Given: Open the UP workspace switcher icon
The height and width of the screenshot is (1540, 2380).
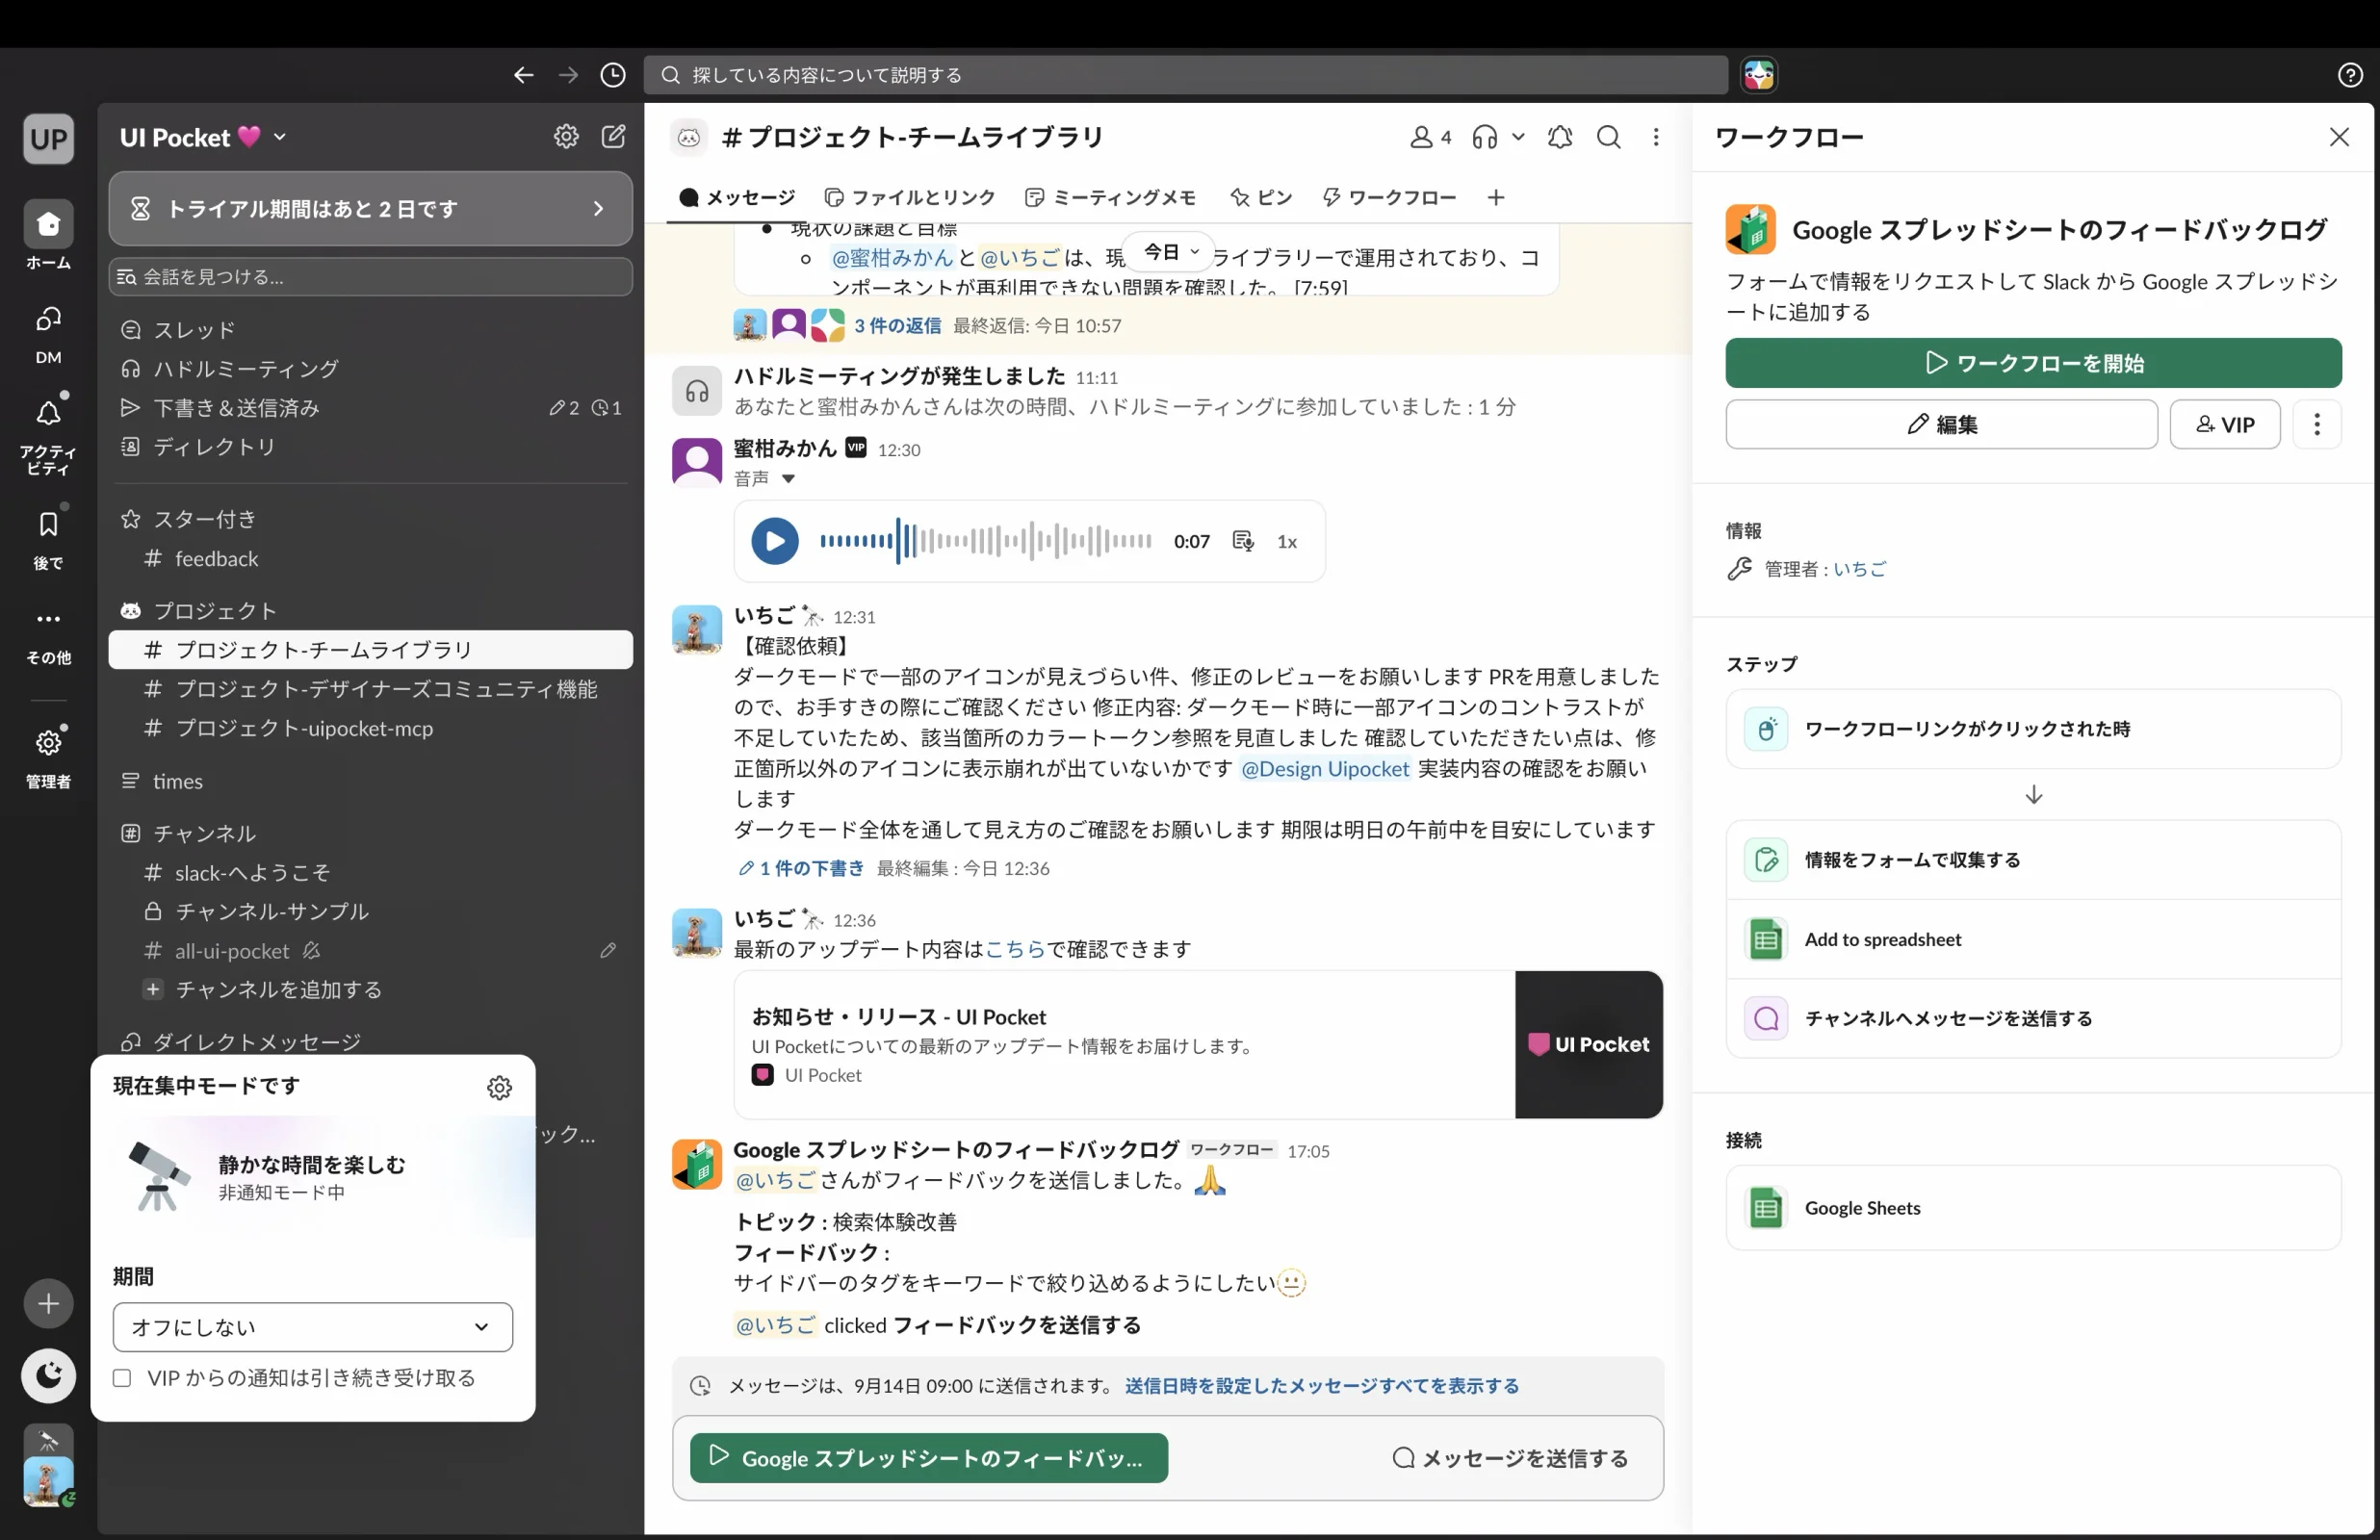Looking at the screenshot, I should [48, 137].
